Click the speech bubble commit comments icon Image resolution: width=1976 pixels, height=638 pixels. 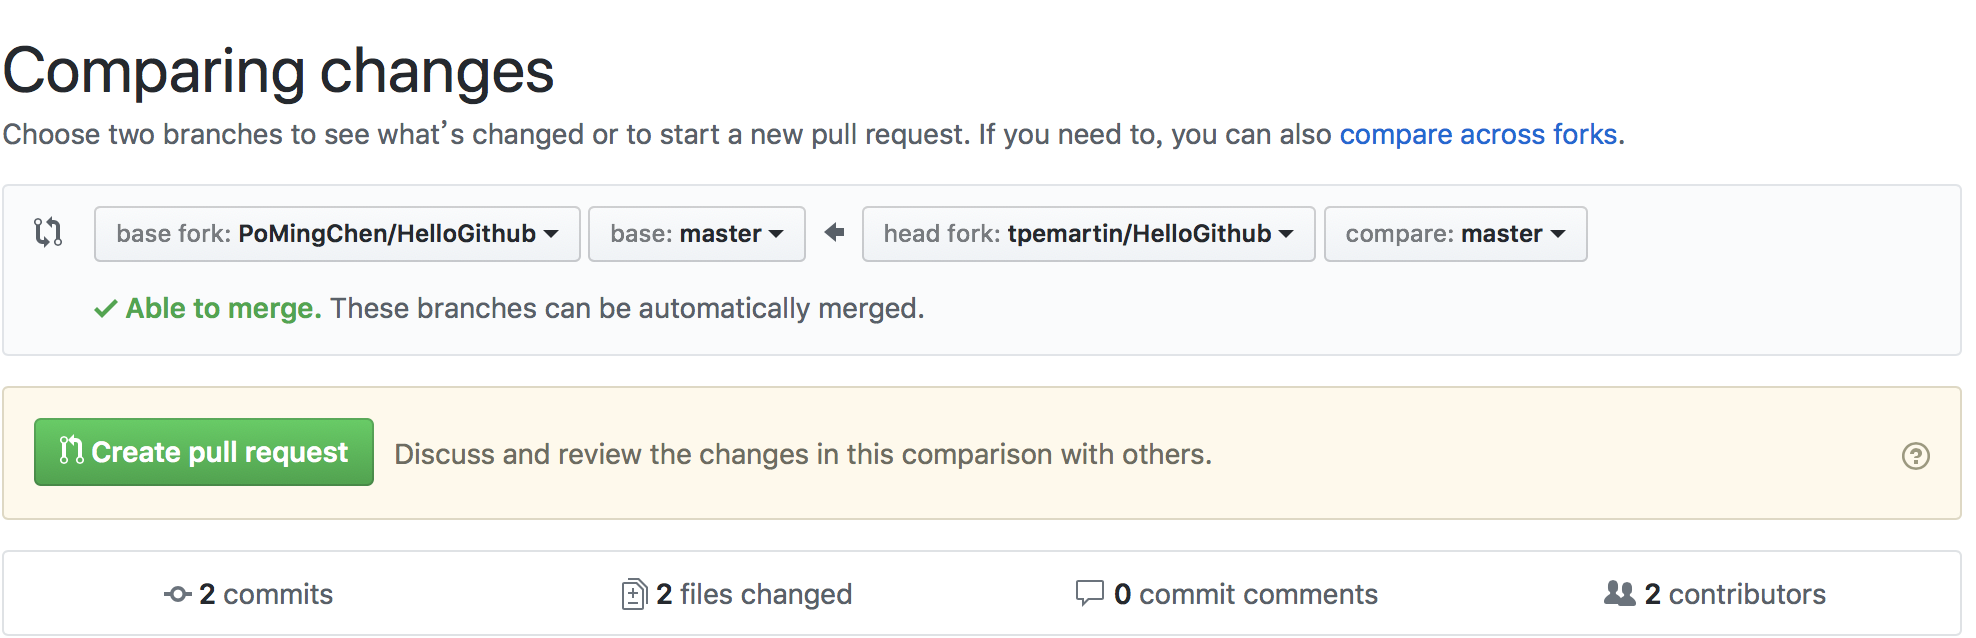(1089, 593)
